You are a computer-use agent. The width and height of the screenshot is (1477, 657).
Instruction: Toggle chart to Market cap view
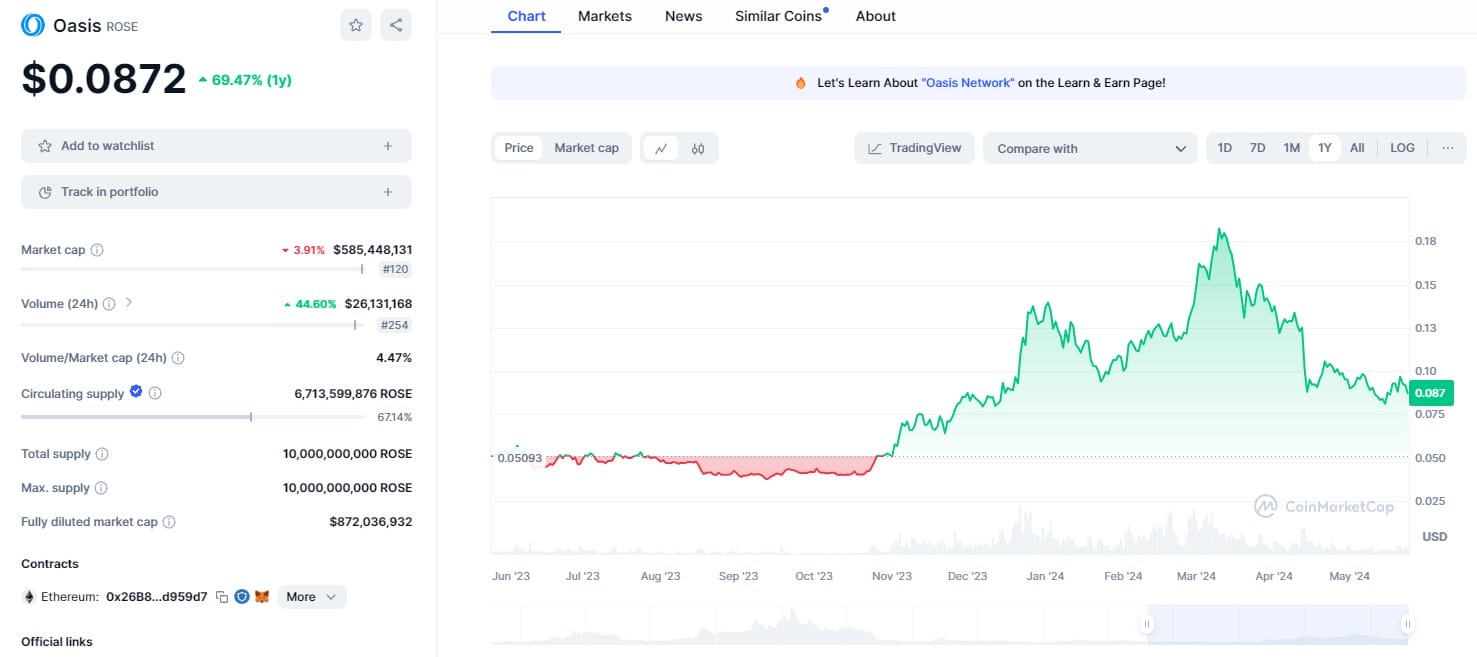pos(586,148)
